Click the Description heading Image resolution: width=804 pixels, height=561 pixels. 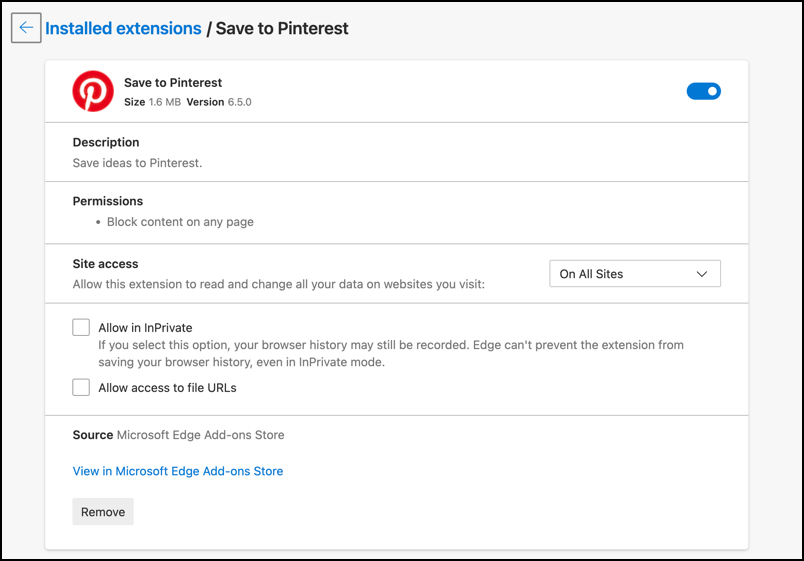click(x=106, y=142)
